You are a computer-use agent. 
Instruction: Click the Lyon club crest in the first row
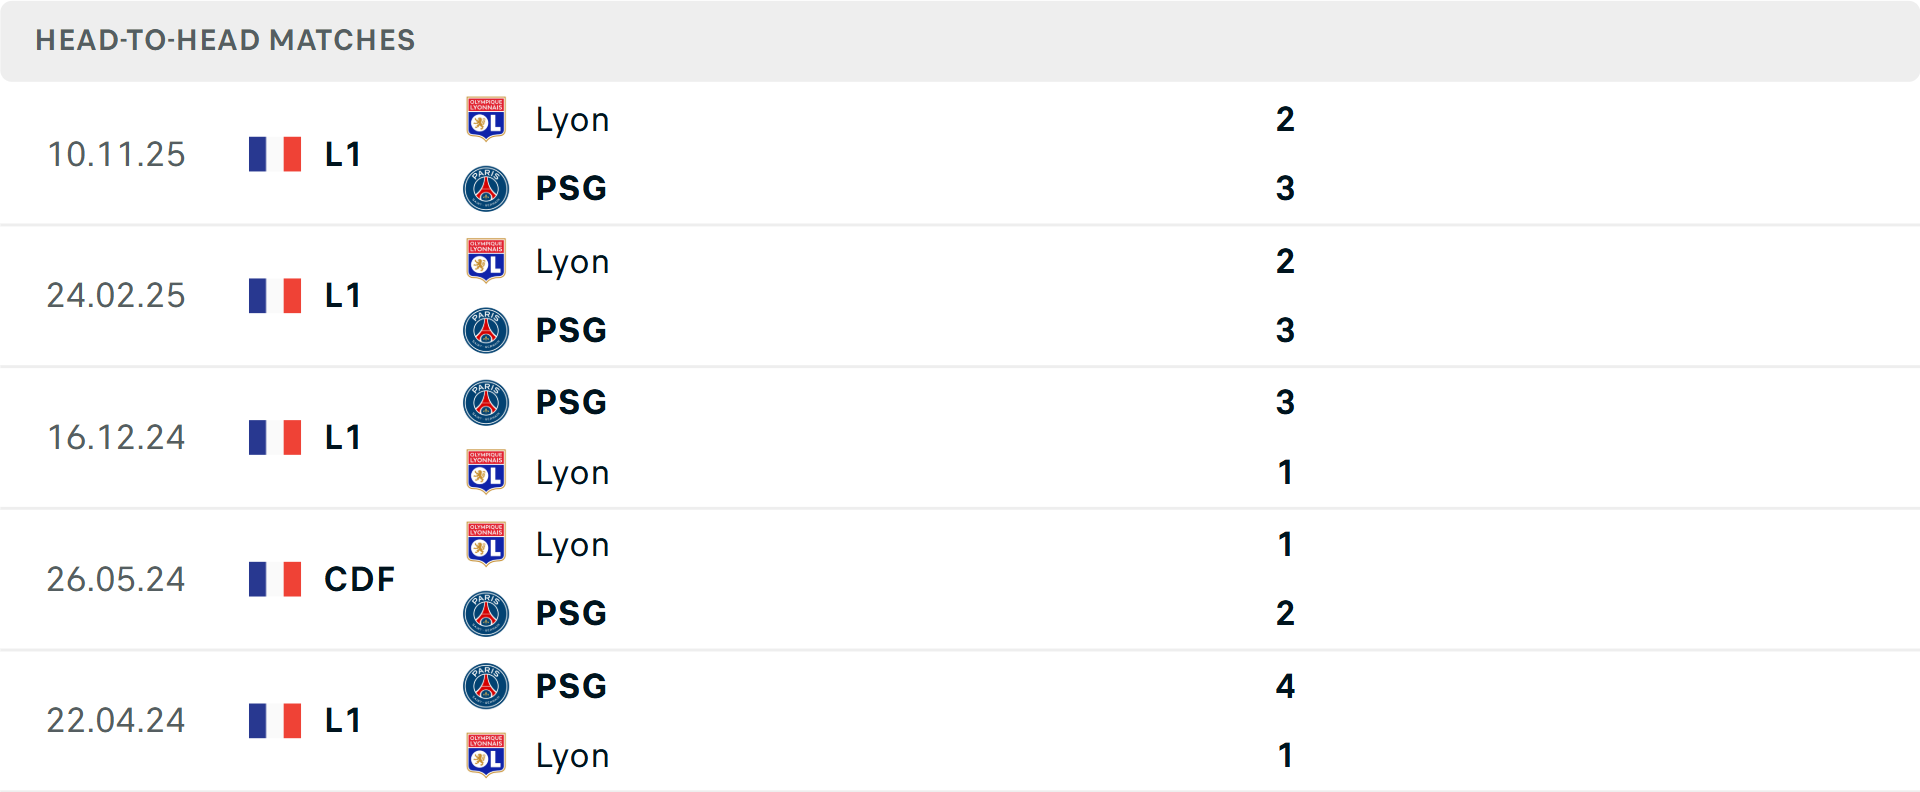click(486, 120)
